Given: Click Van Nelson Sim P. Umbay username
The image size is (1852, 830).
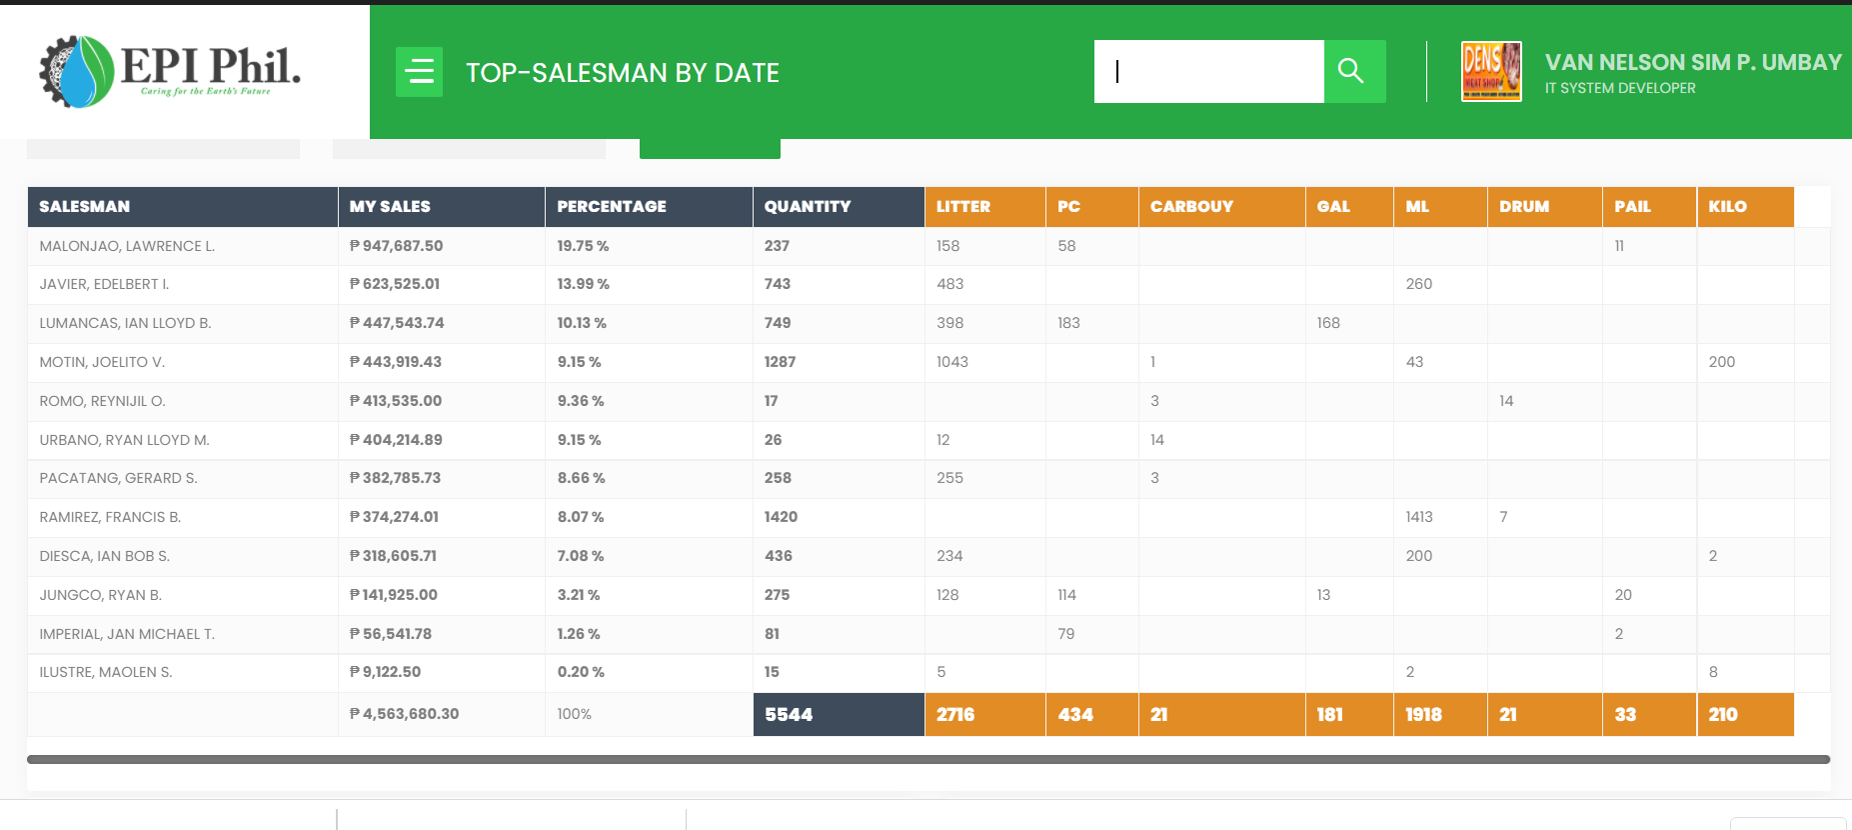Looking at the screenshot, I should click(x=1693, y=62).
